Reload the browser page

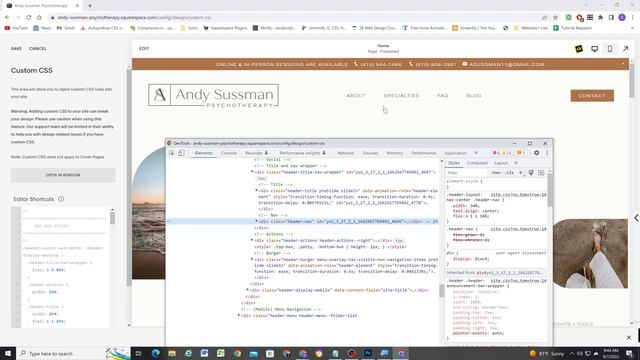pos(29,18)
